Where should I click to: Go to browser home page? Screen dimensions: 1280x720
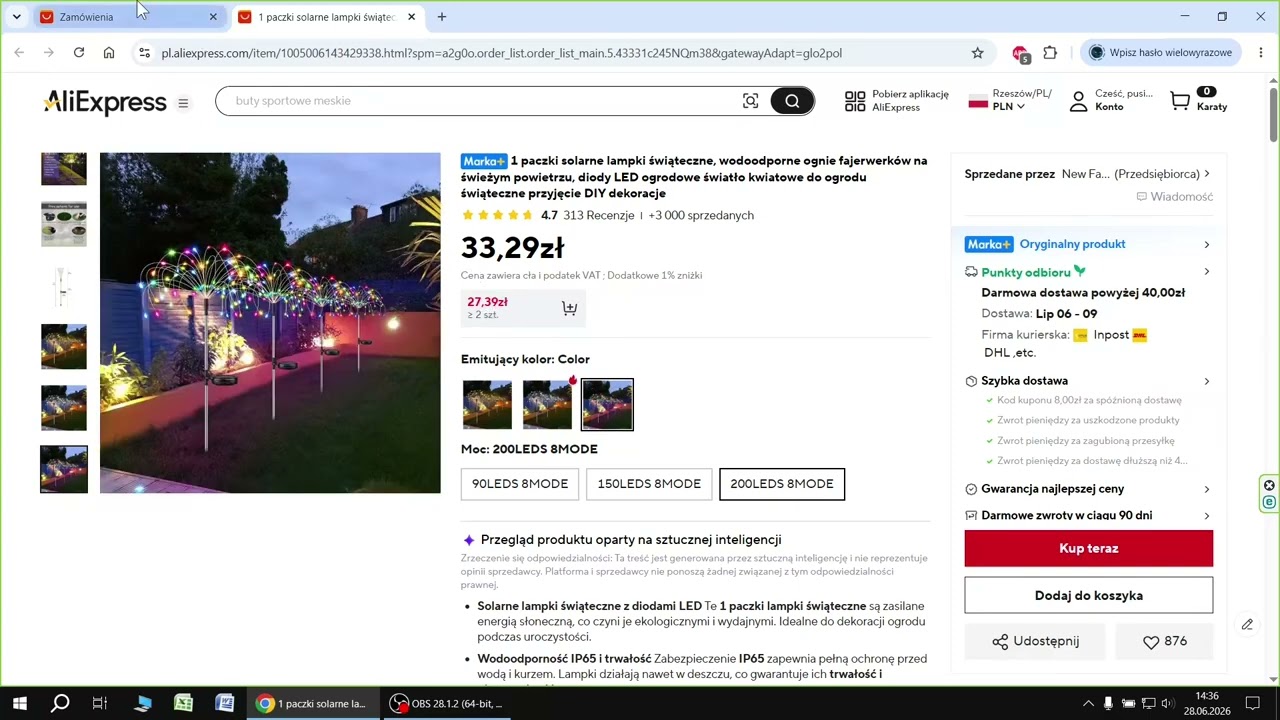pyautogui.click(x=109, y=53)
